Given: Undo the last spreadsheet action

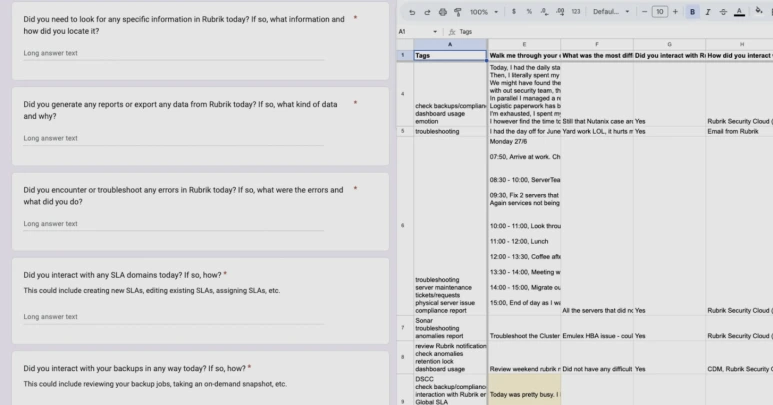Looking at the screenshot, I should tap(412, 12).
